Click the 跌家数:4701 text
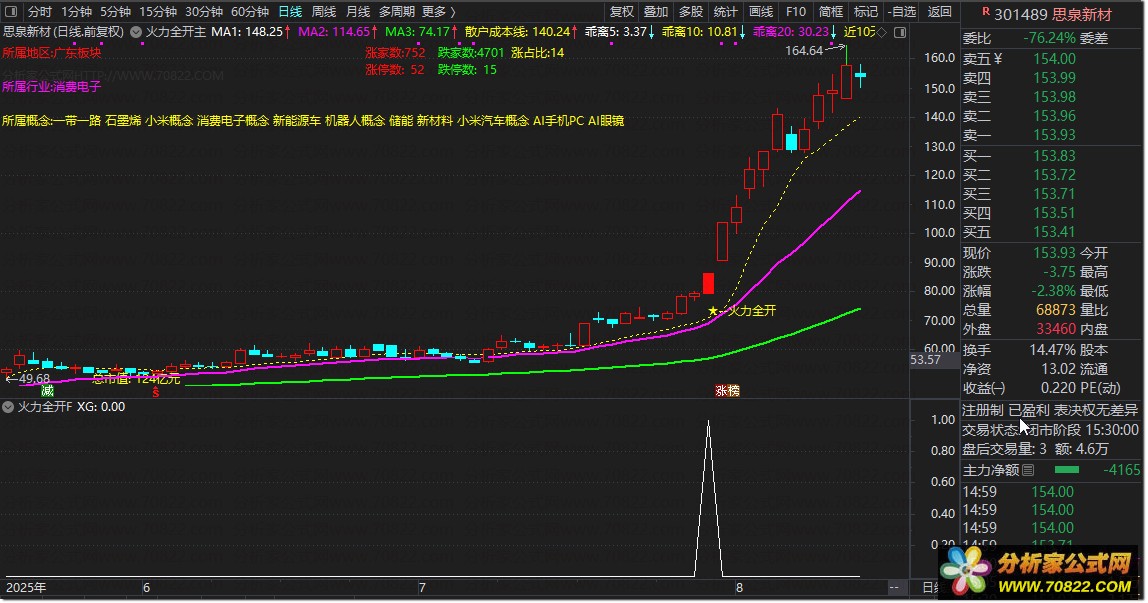Screen dimensions: 1148x603 click(471, 53)
